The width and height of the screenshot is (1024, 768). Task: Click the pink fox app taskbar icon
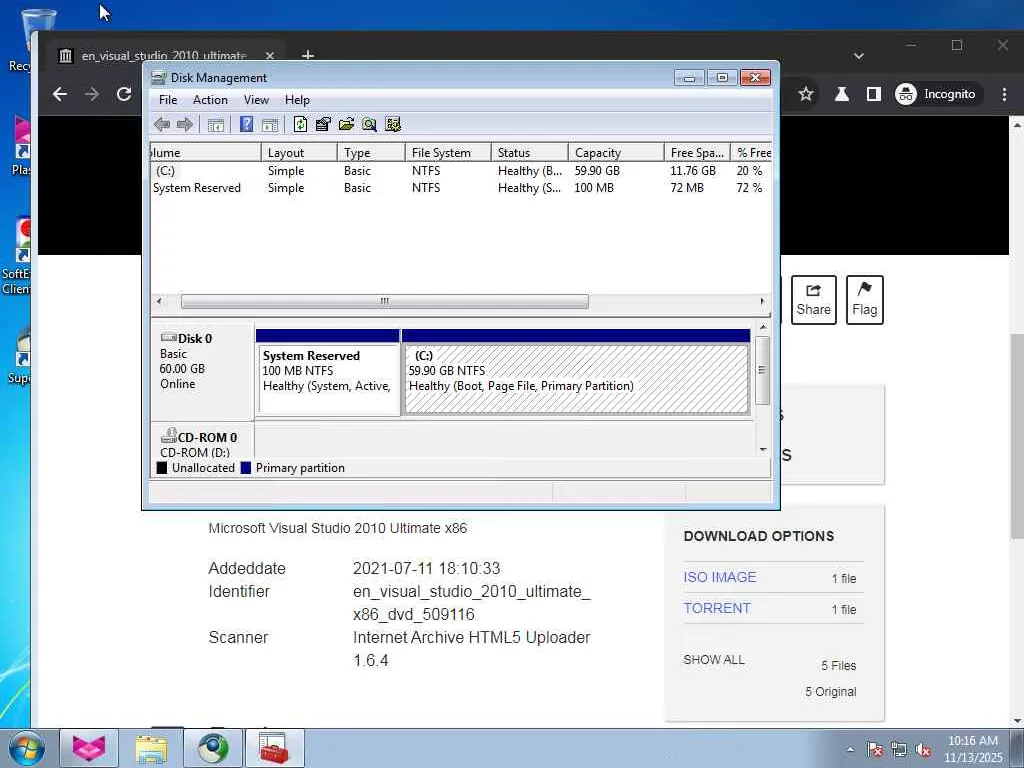coord(89,748)
